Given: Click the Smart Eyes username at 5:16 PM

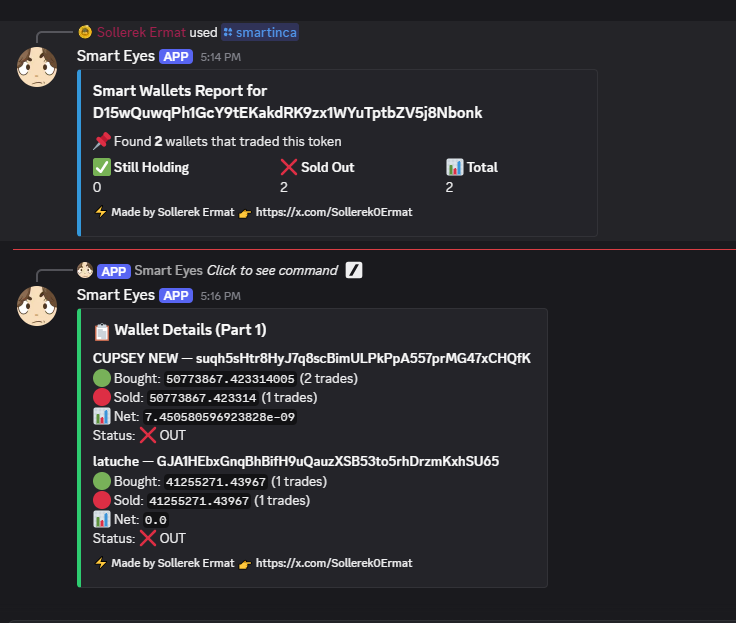Looking at the screenshot, I should pyautogui.click(x=116, y=295).
